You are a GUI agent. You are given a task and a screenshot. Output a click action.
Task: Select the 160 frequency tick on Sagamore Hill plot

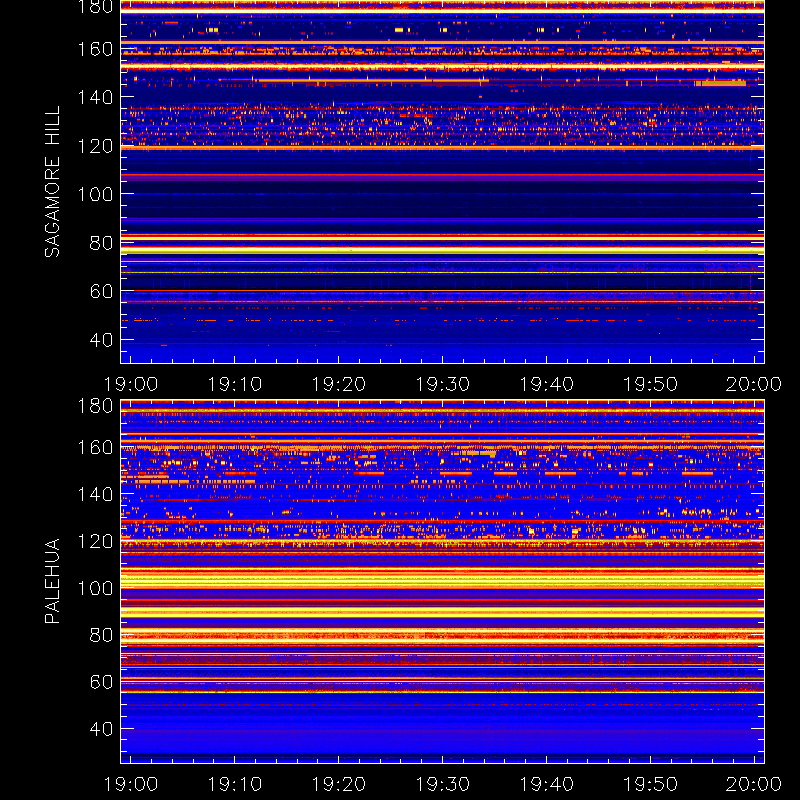pyautogui.click(x=95, y=49)
